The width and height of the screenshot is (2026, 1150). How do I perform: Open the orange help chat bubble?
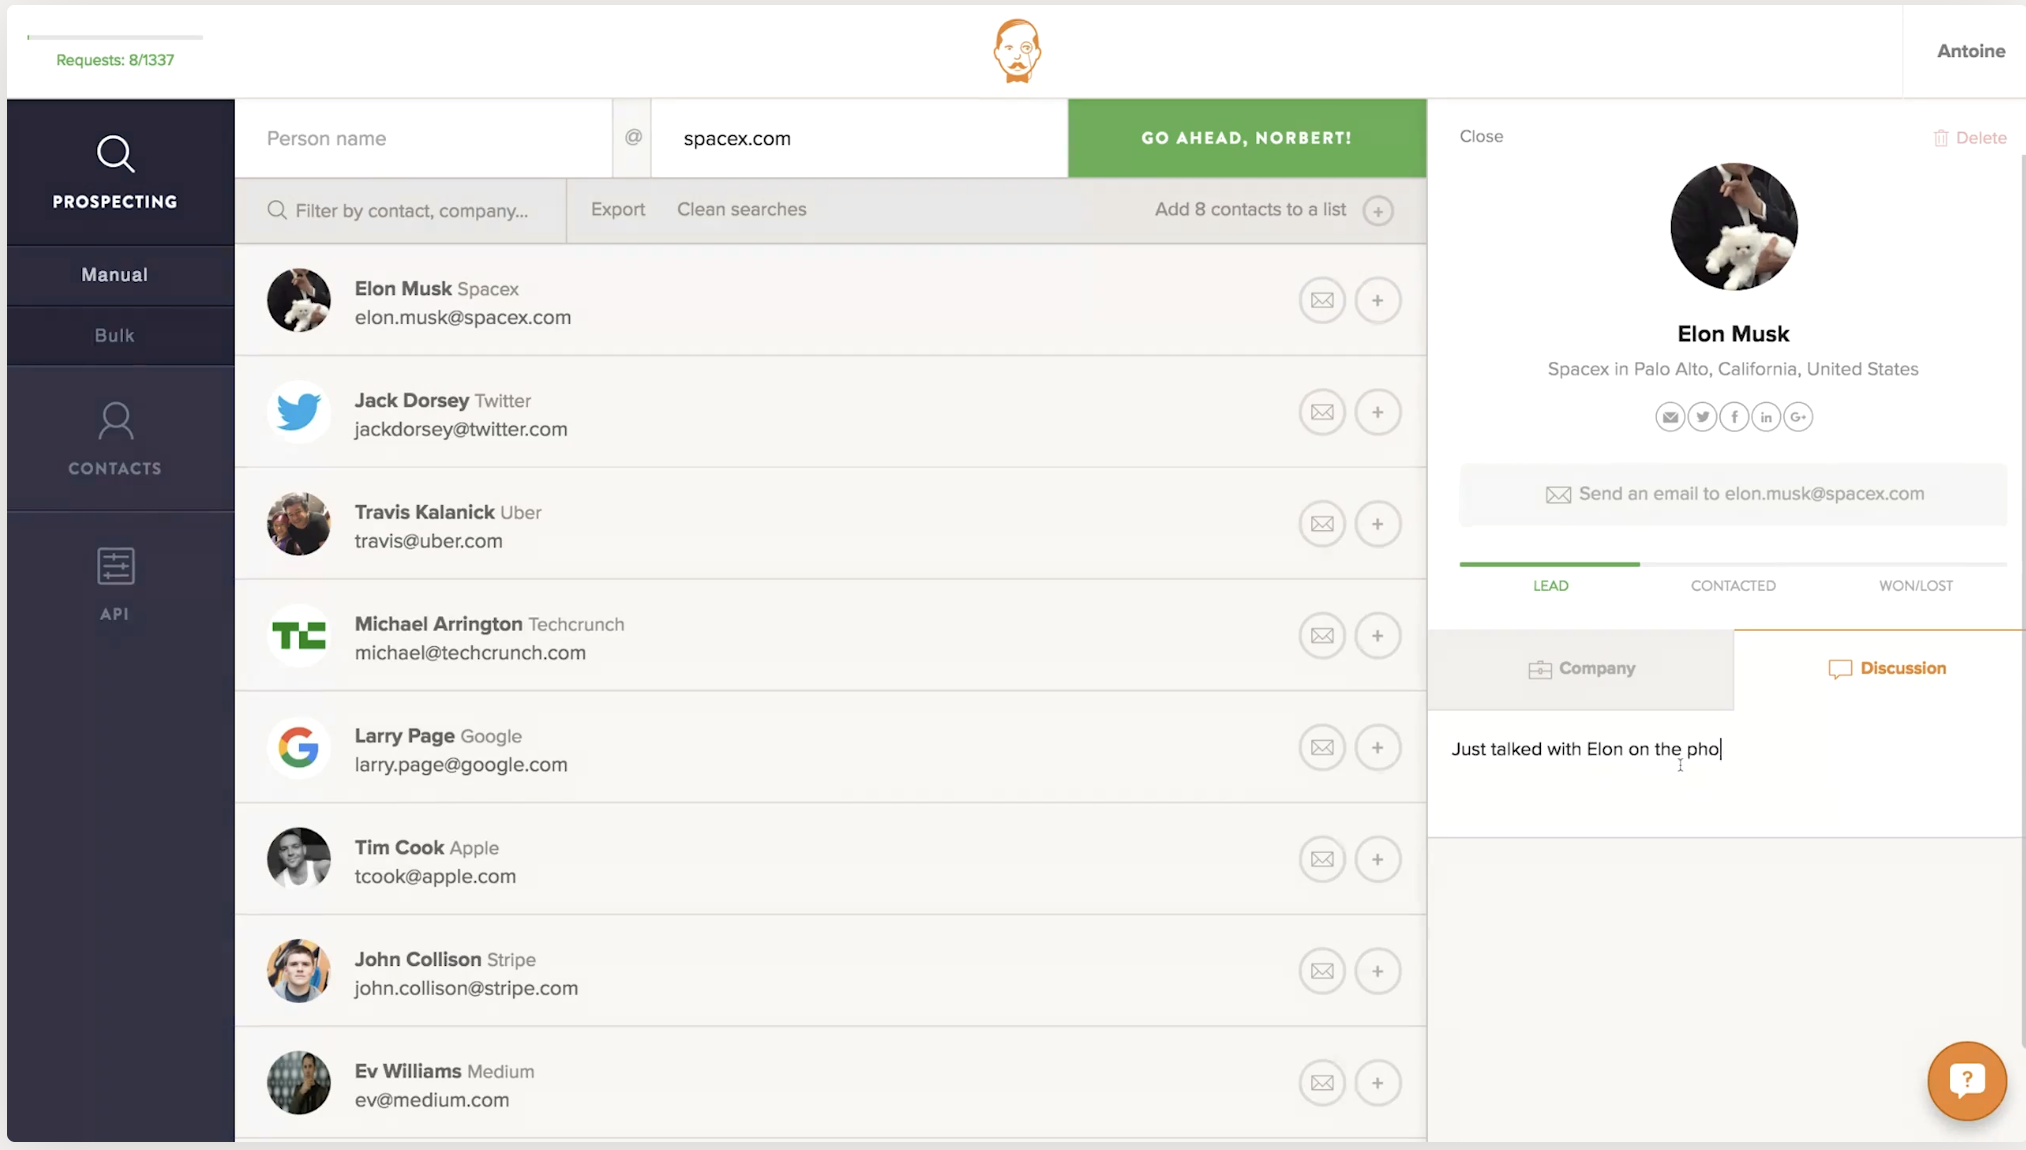point(1967,1081)
